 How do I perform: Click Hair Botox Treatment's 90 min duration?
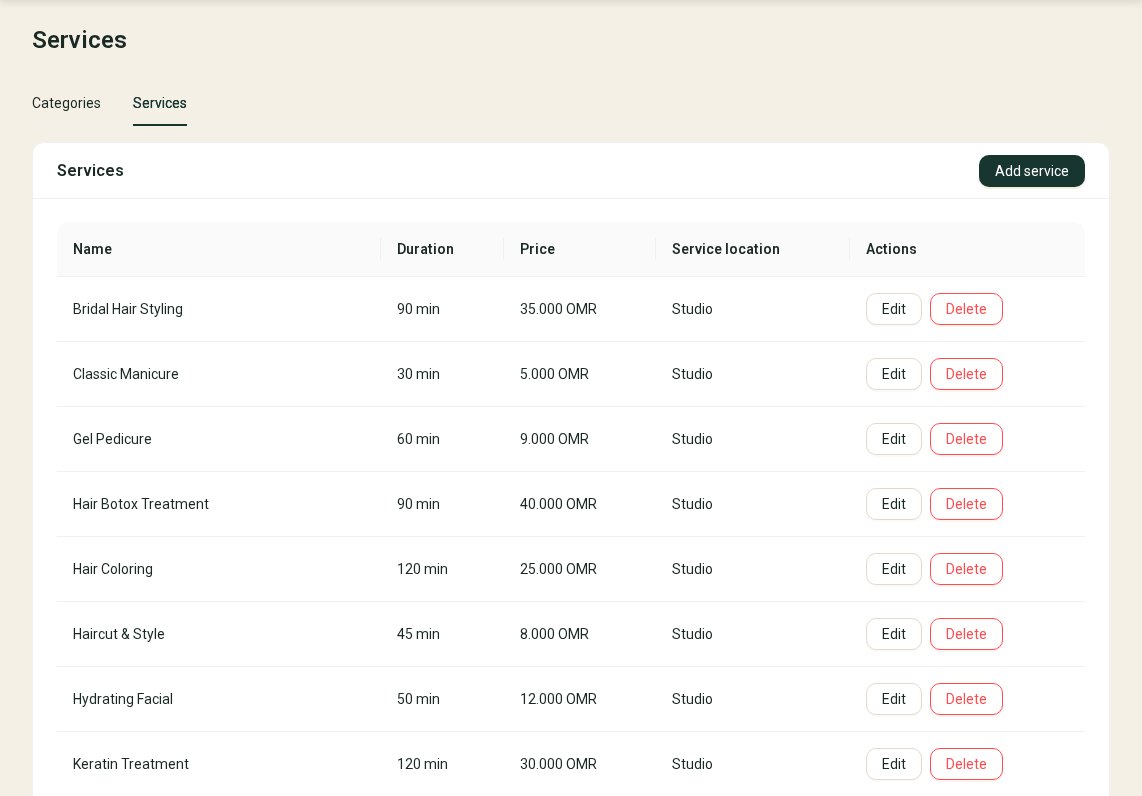(418, 504)
